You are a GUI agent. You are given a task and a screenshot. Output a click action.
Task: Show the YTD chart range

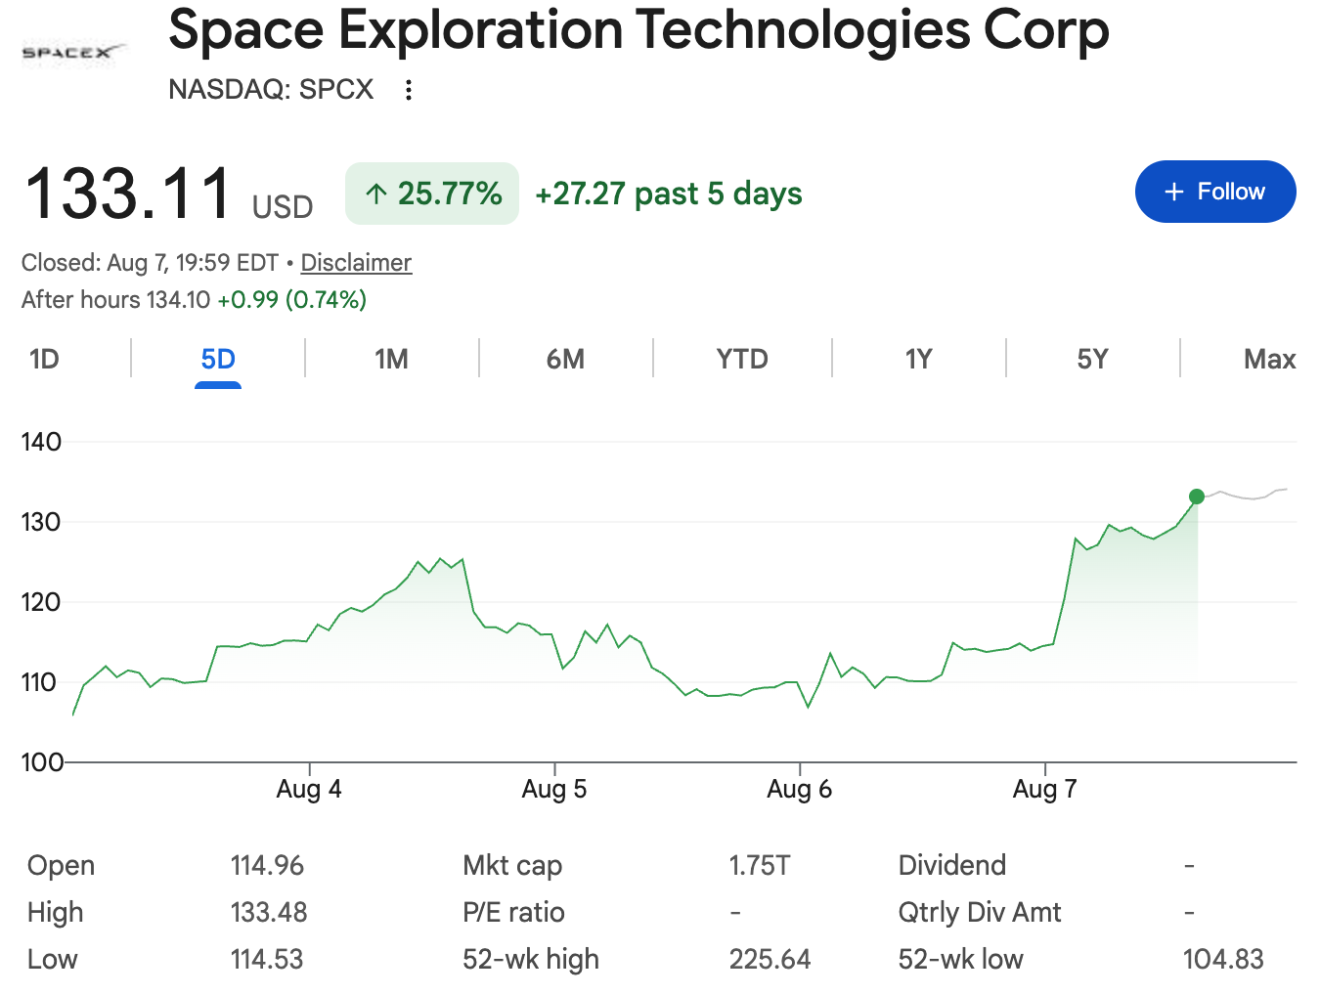(x=742, y=359)
